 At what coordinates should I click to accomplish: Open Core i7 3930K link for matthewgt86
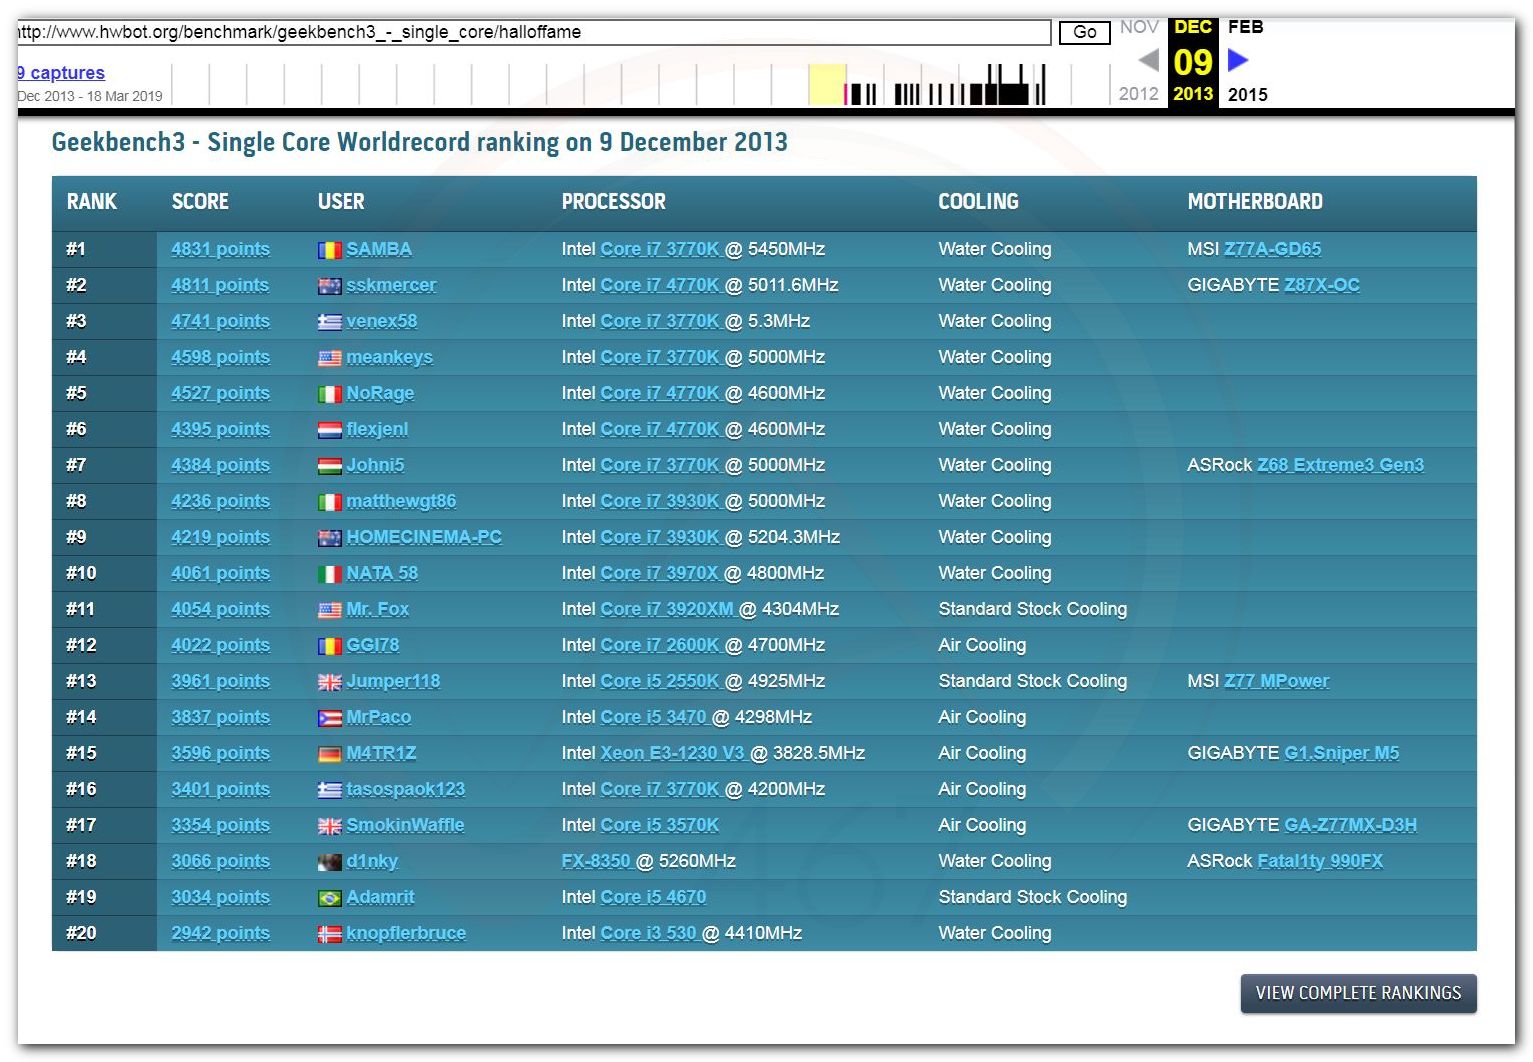[x=660, y=501]
